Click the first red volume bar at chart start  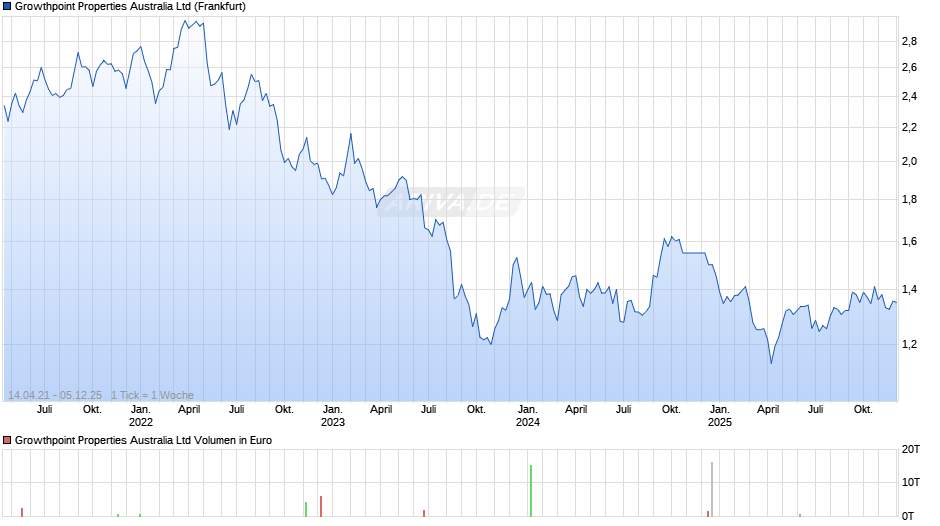click(22, 512)
